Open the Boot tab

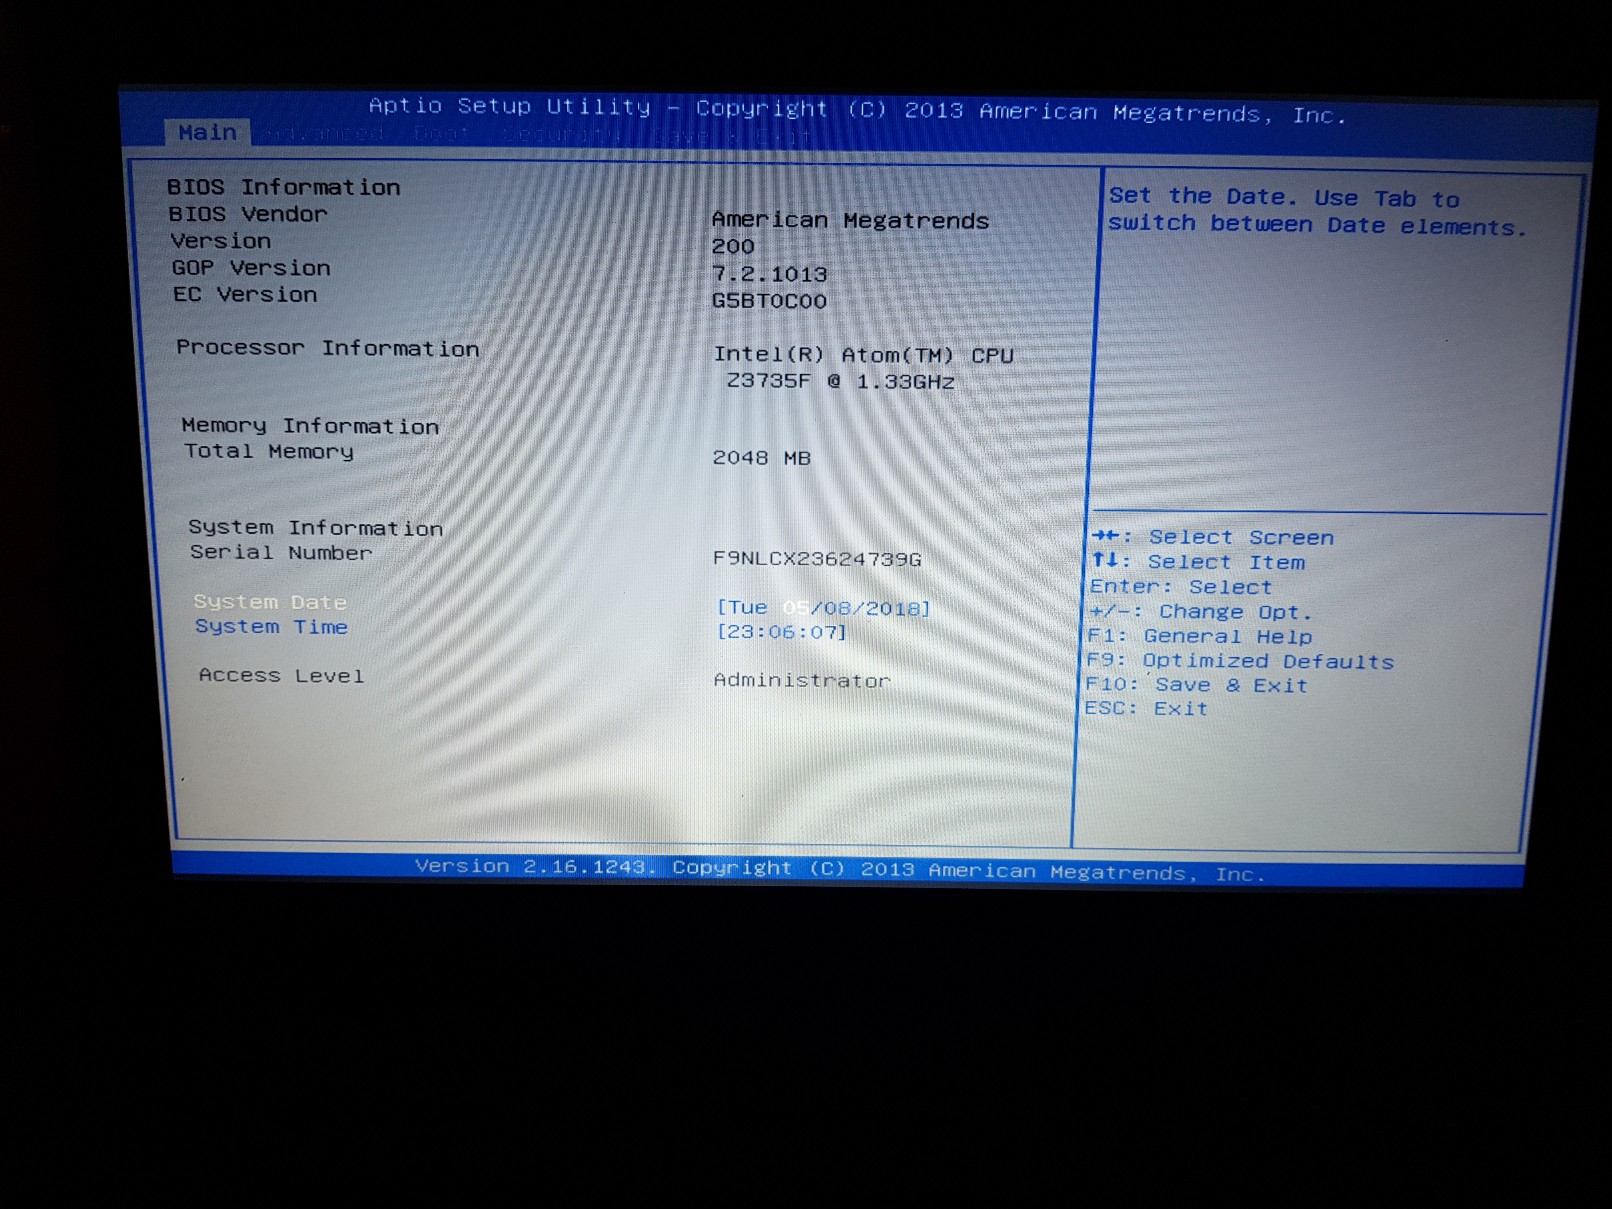pos(441,134)
